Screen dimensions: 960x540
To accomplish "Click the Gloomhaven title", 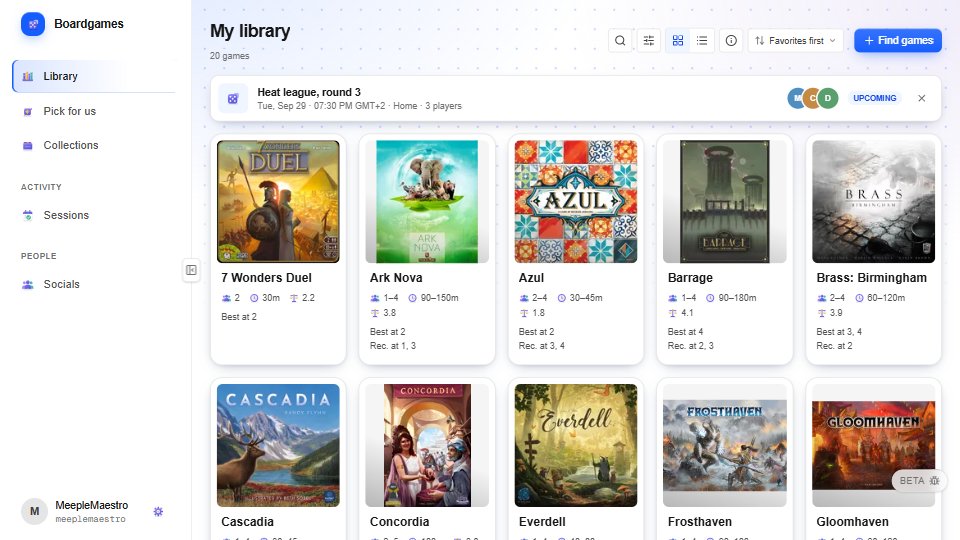I will point(852,522).
